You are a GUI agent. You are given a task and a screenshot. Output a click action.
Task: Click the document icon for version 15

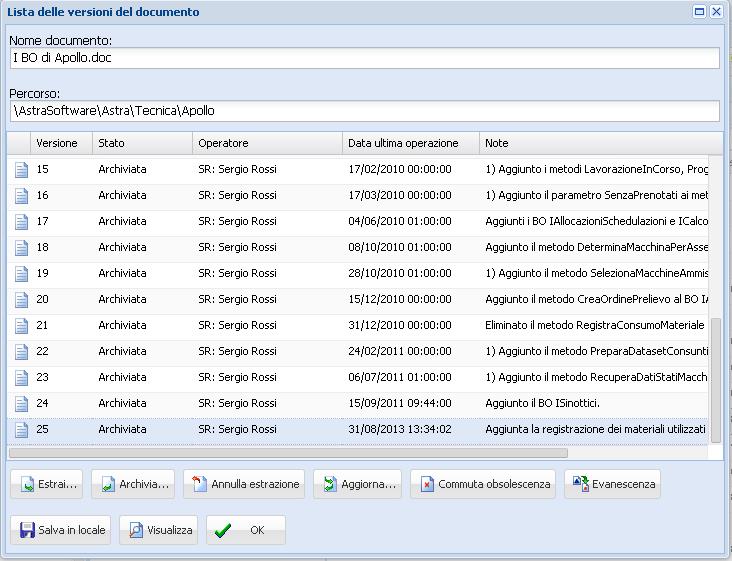pyautogui.click(x=21, y=170)
